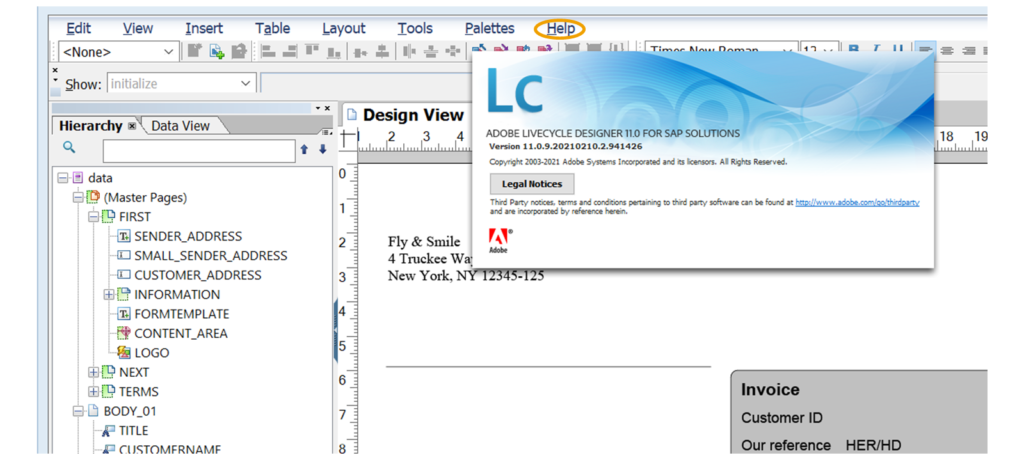This screenshot has width=1024, height=460.
Task: Click the align vertical center icon
Action: [x=360, y=51]
